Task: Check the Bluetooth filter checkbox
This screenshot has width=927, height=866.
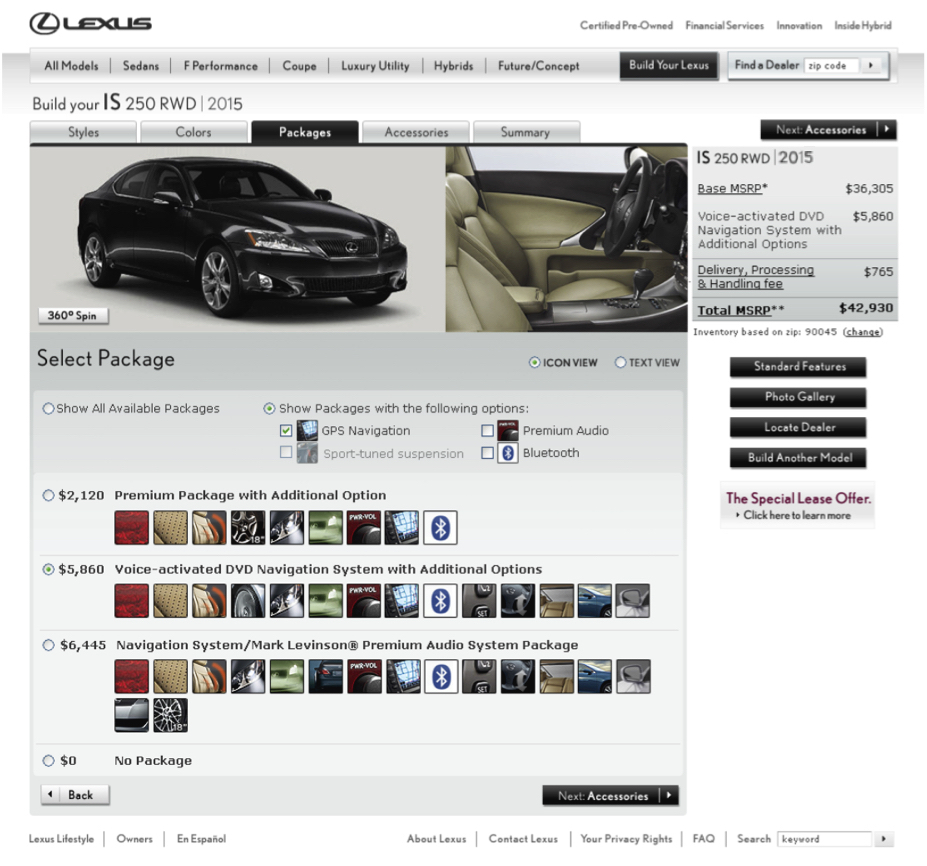Action: pos(488,453)
